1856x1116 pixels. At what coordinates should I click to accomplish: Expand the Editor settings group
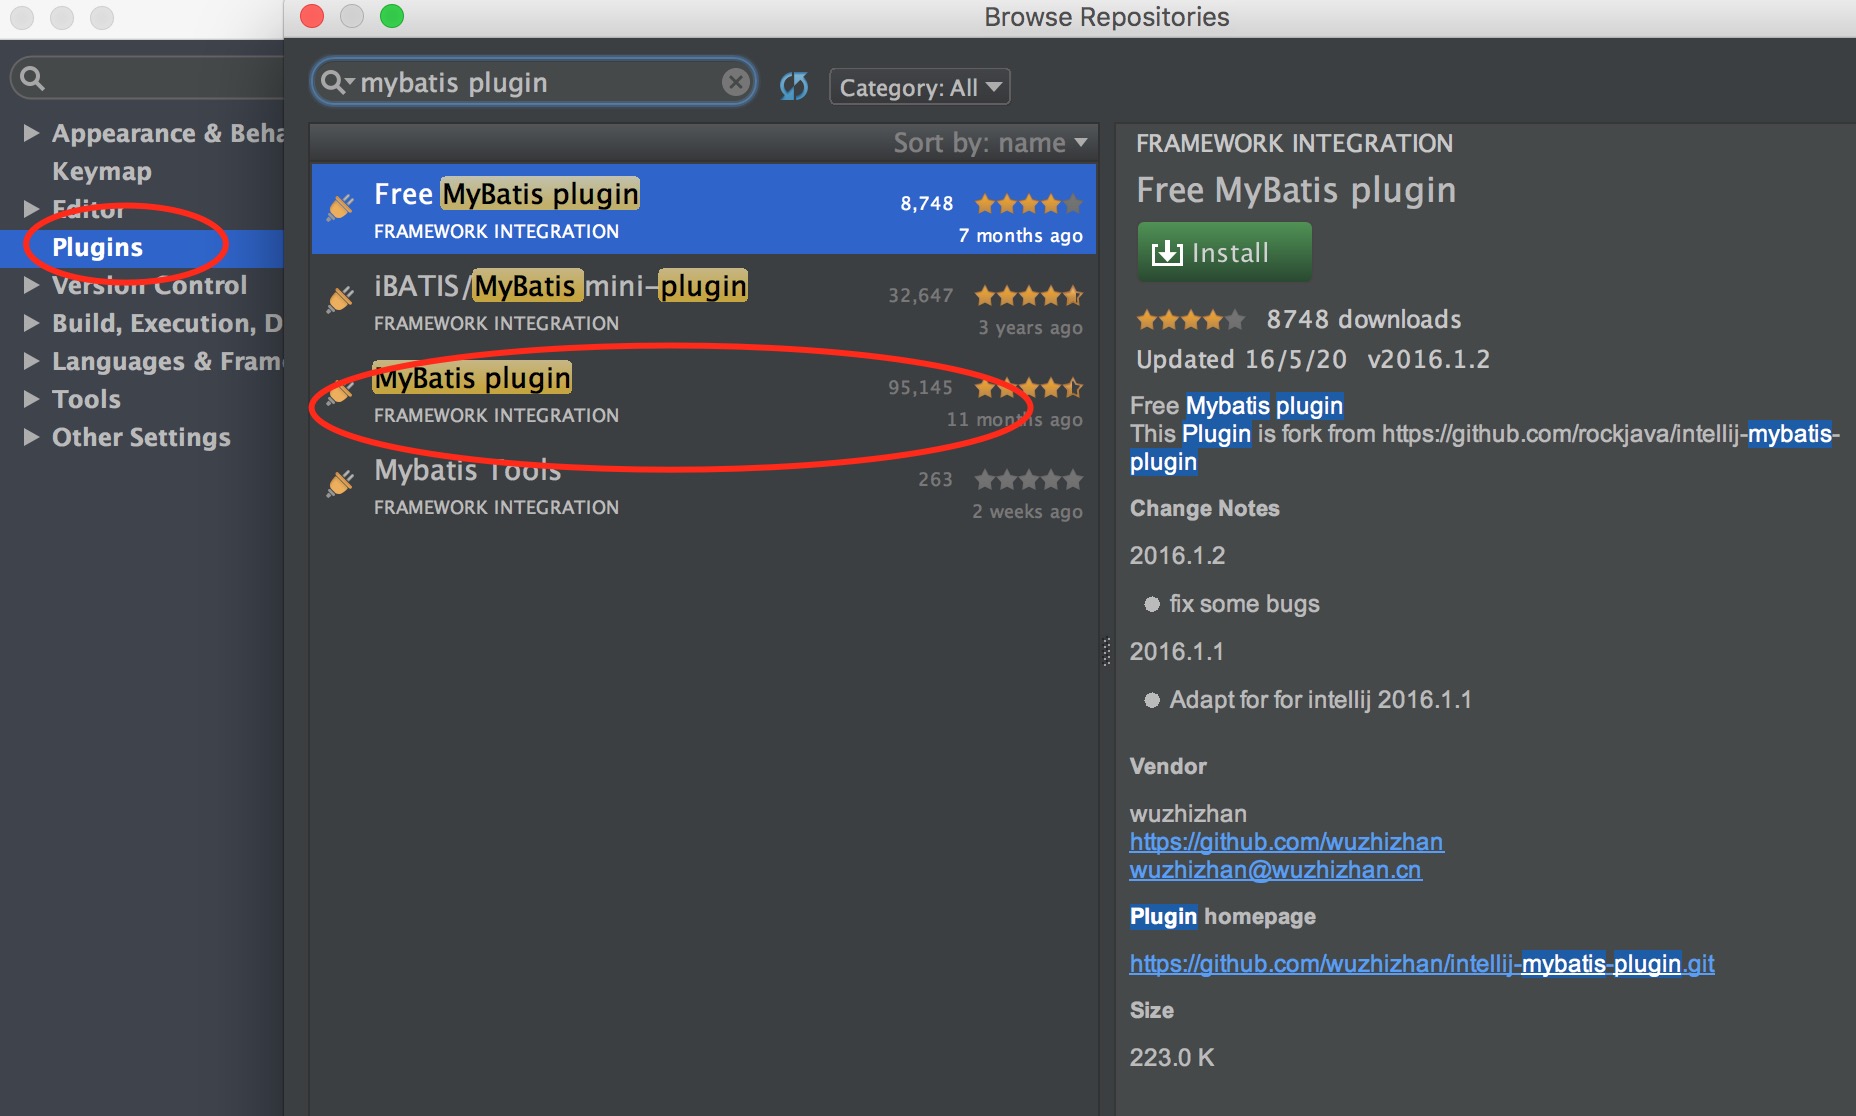(x=31, y=208)
